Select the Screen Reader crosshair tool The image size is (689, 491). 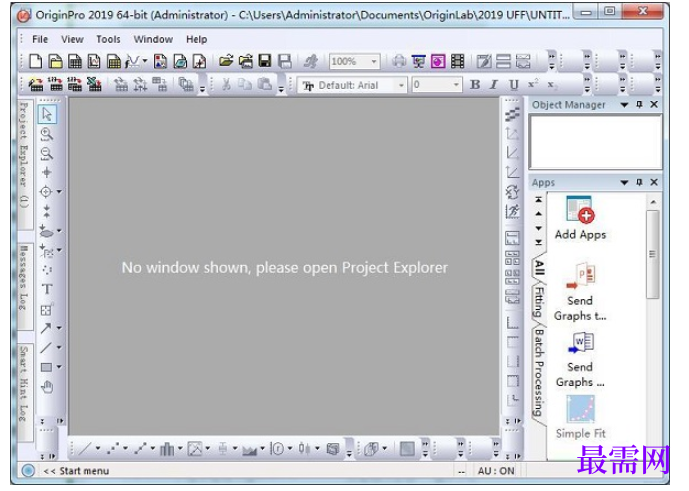(x=47, y=172)
